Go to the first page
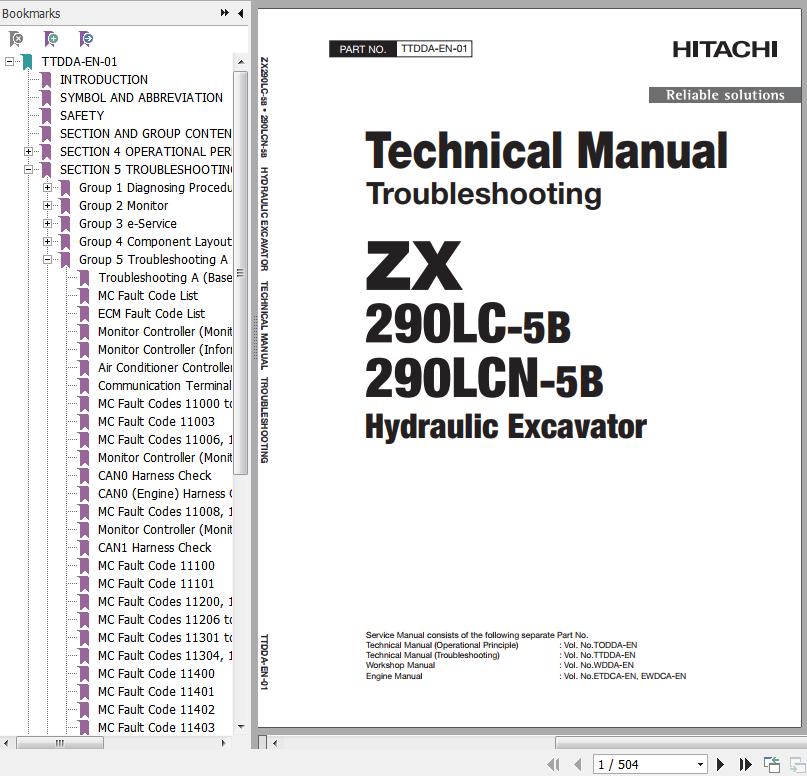The width and height of the screenshot is (807, 776). [x=554, y=764]
